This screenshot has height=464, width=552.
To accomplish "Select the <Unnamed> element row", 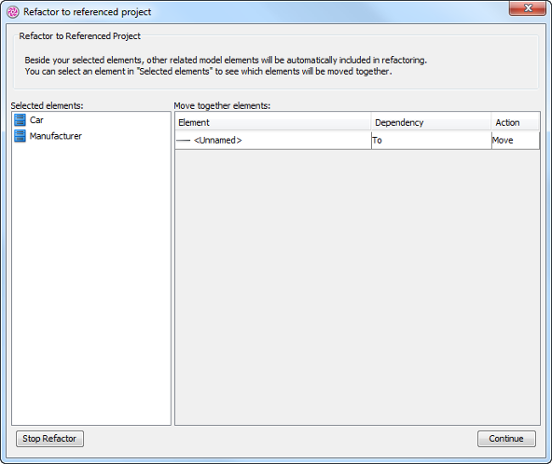I will 357,140.
